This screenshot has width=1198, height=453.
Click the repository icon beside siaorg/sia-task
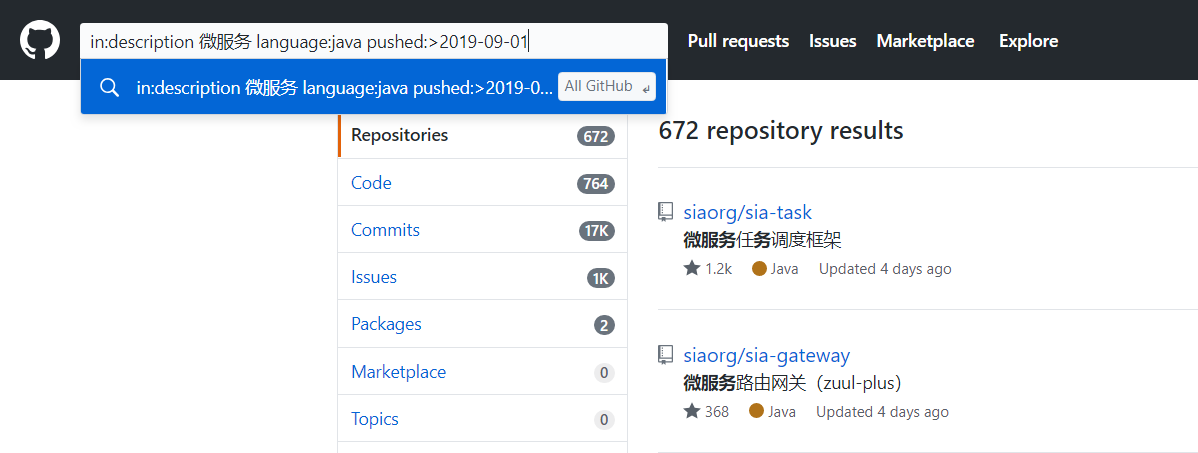pyautogui.click(x=665, y=212)
